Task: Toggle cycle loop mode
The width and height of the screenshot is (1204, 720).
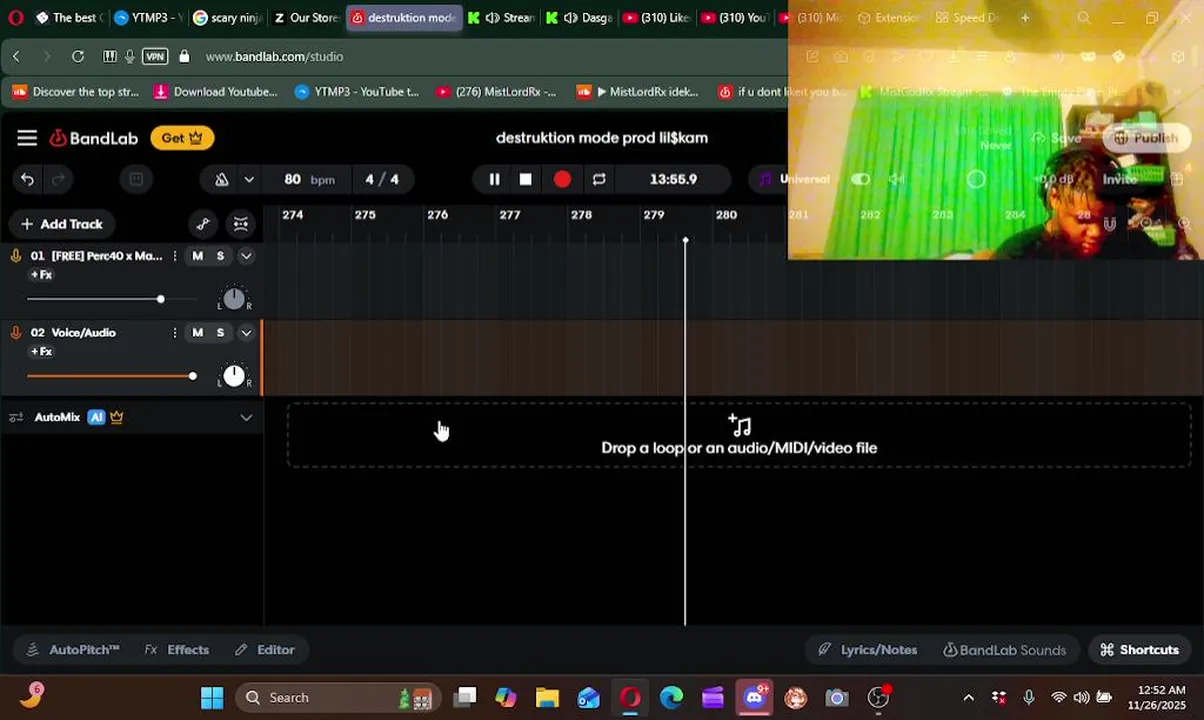Action: [599, 179]
